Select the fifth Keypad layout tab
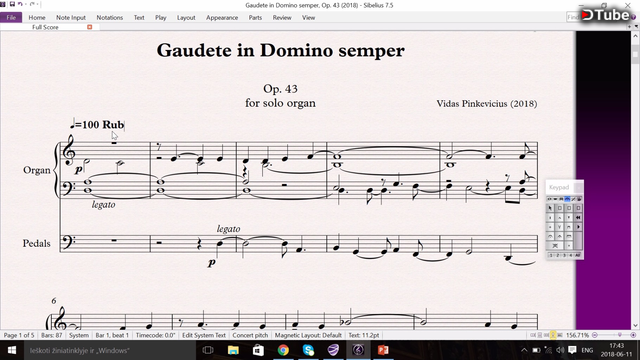This screenshot has width=640, height=360. 573,199
